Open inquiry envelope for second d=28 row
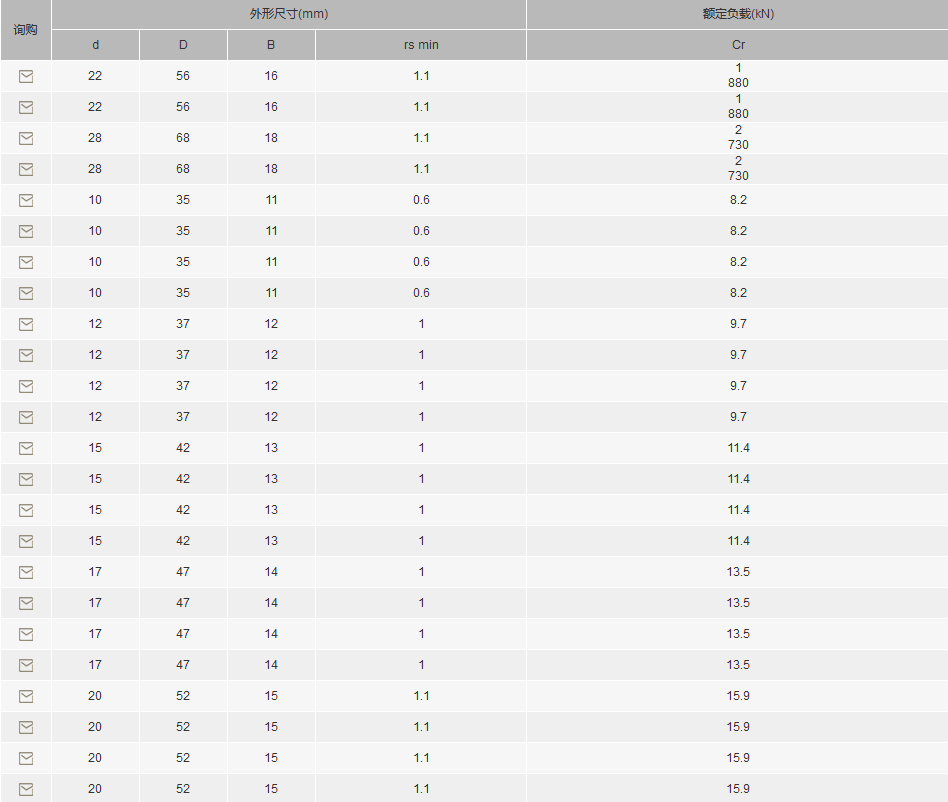The image size is (948, 802). [x=26, y=169]
